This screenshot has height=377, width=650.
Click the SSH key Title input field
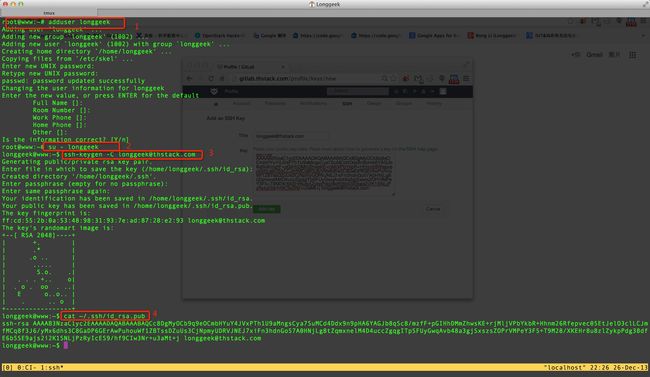[x=291, y=136]
